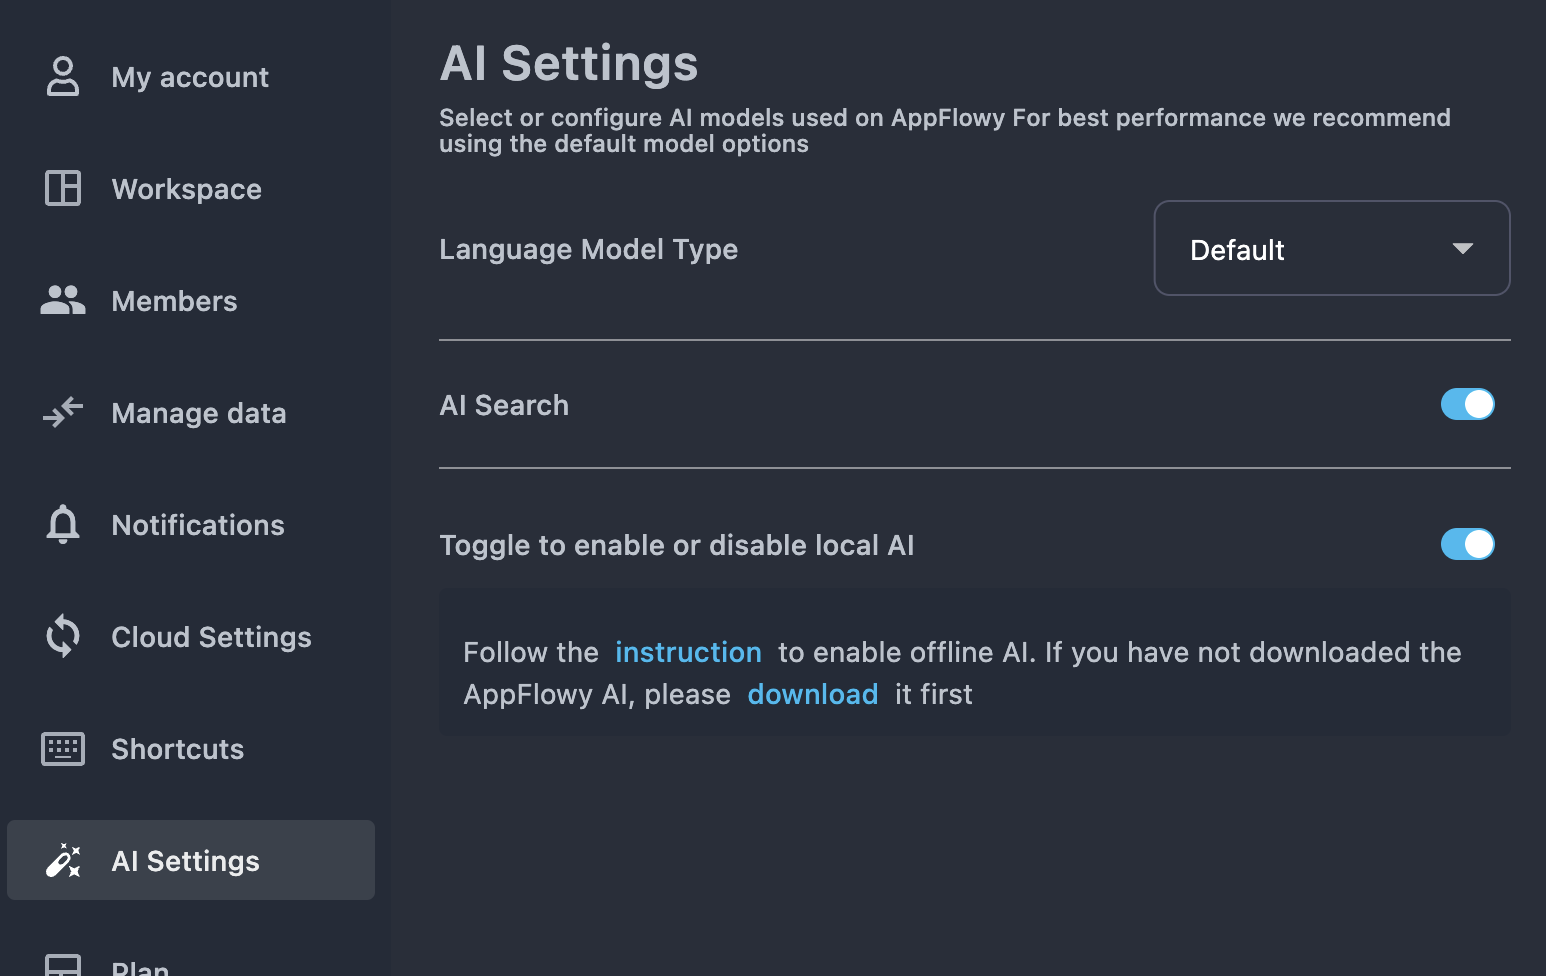Open Notifications settings
Image resolution: width=1546 pixels, height=976 pixels.
coord(190,525)
